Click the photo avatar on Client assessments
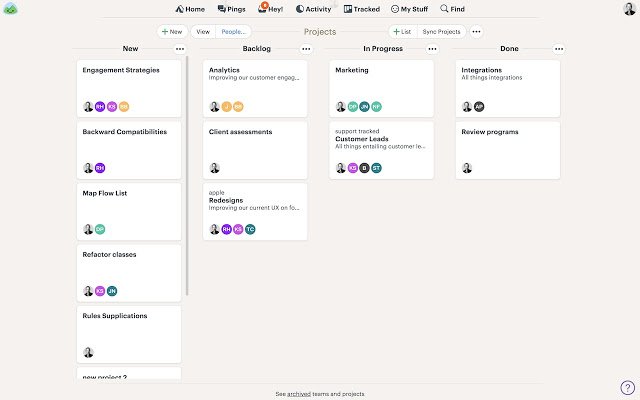640x400 pixels. pos(214,168)
